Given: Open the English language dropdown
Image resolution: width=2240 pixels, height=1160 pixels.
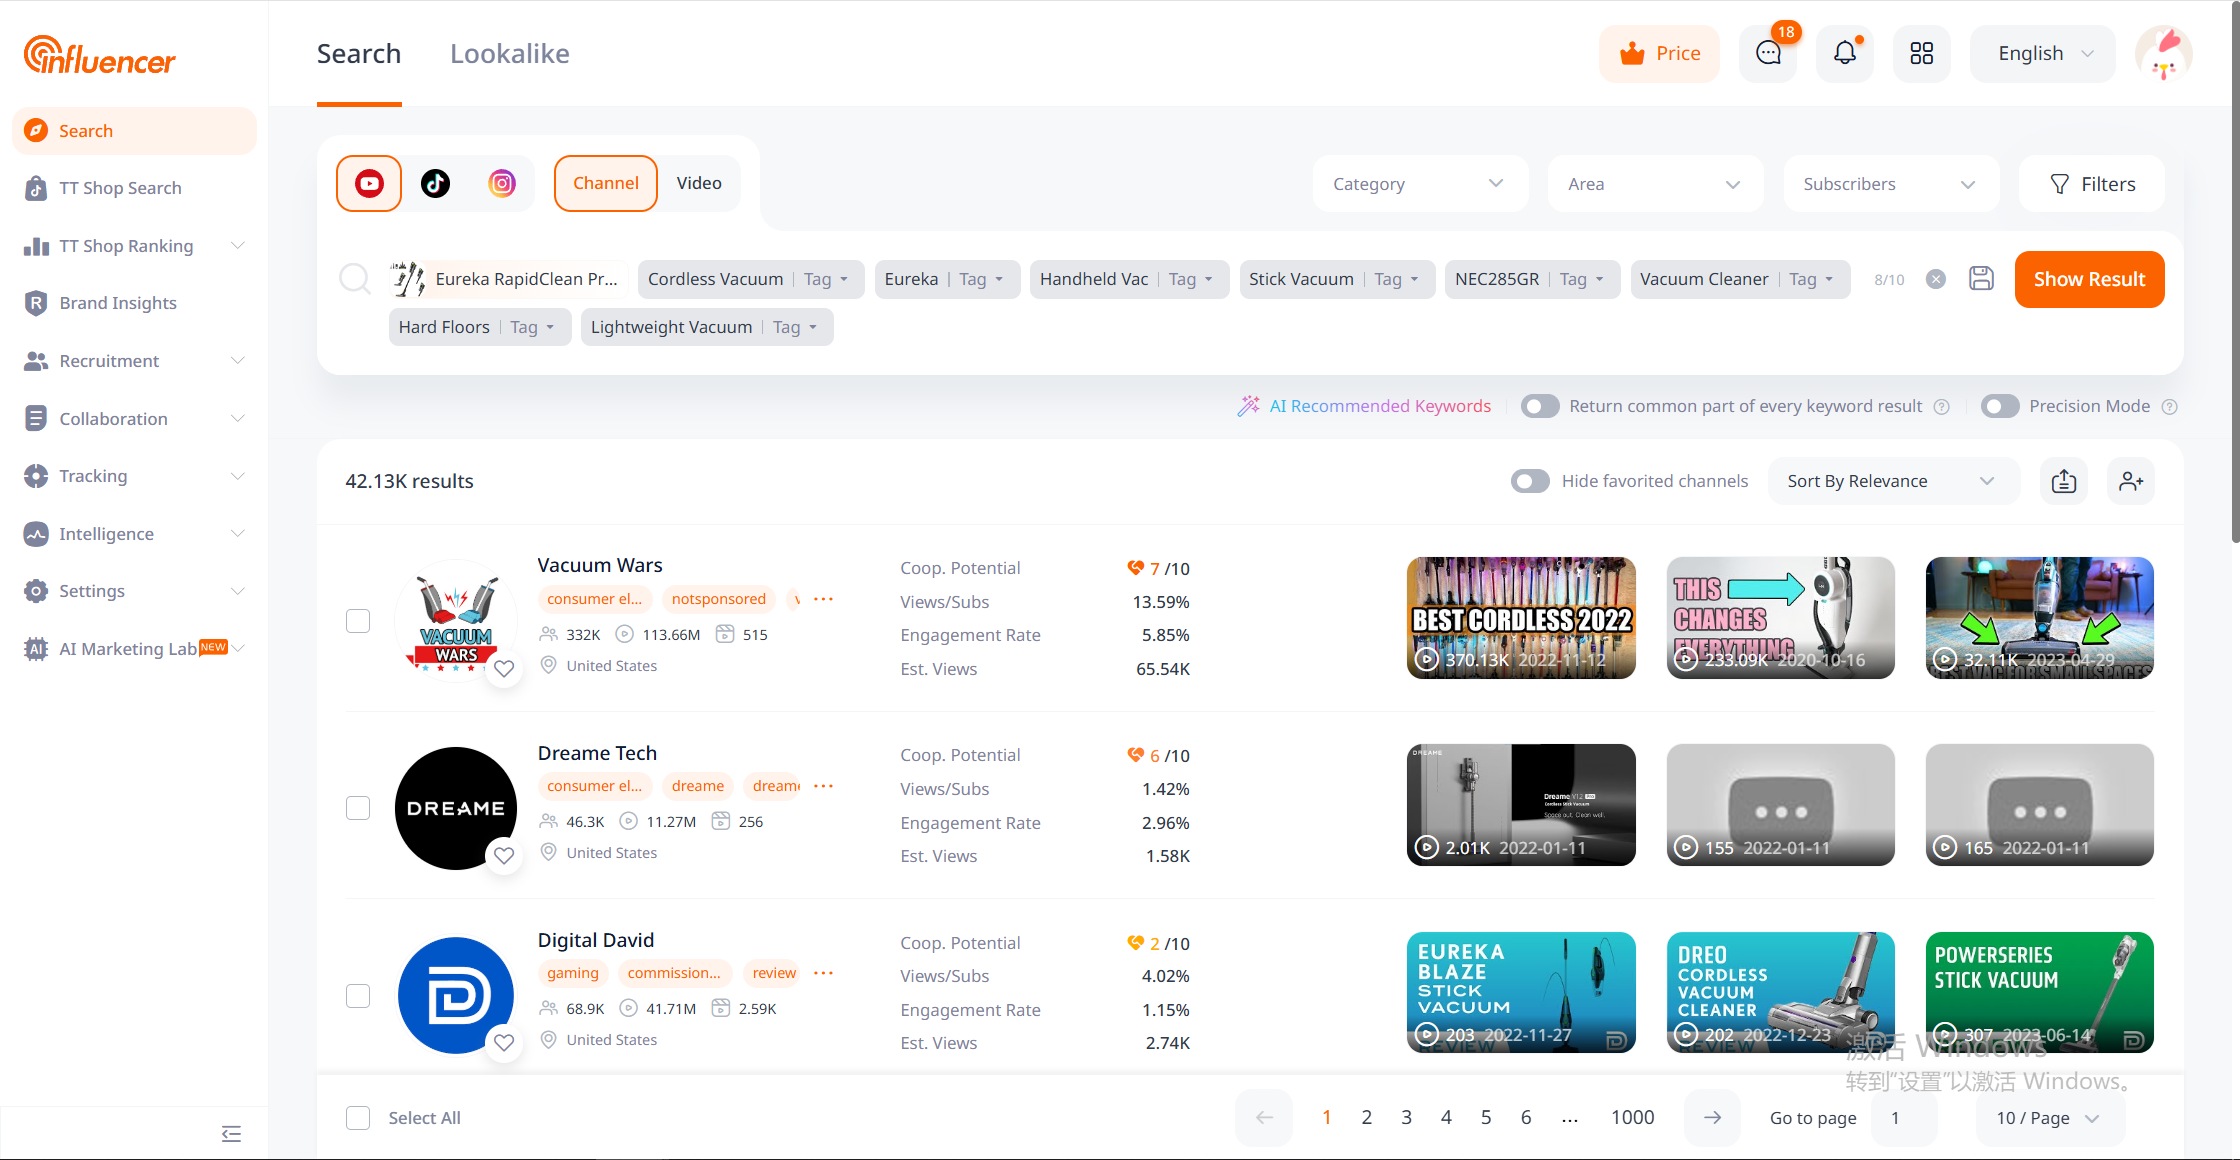Looking at the screenshot, I should 2042,53.
